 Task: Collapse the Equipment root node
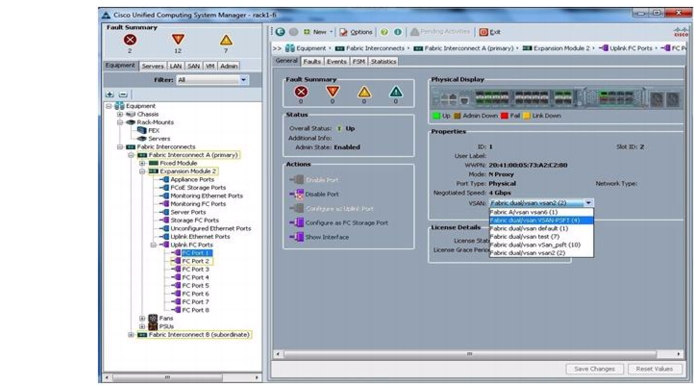tap(109, 106)
